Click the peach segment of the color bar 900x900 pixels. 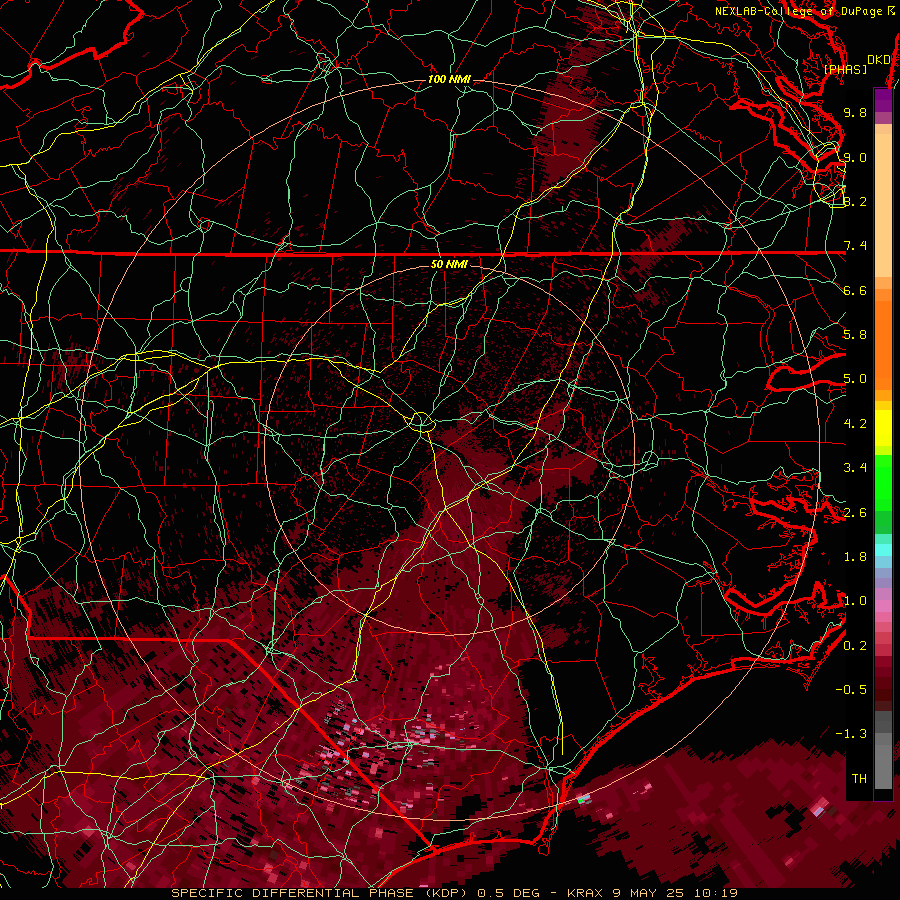click(883, 205)
